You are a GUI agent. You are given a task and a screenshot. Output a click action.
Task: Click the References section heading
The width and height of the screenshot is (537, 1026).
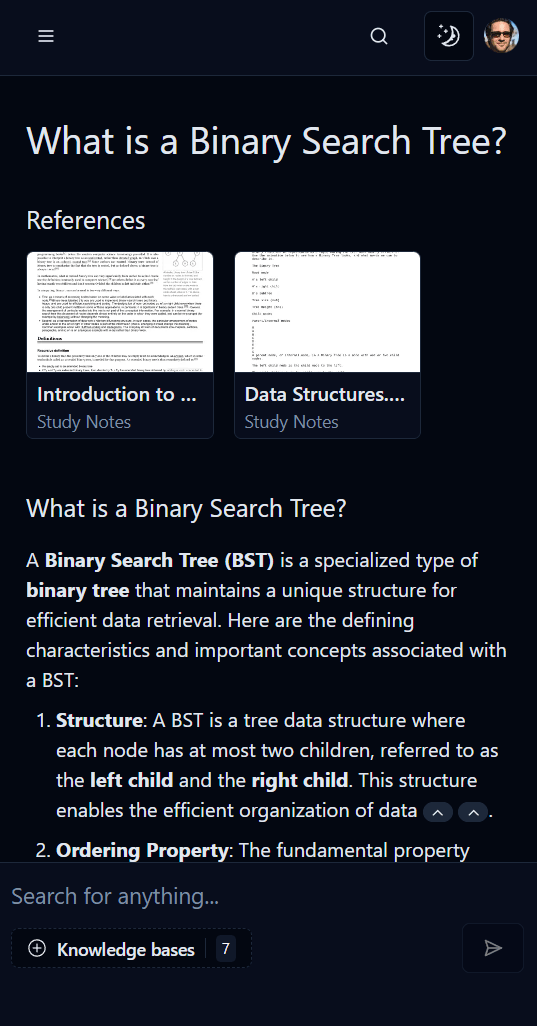point(86,221)
